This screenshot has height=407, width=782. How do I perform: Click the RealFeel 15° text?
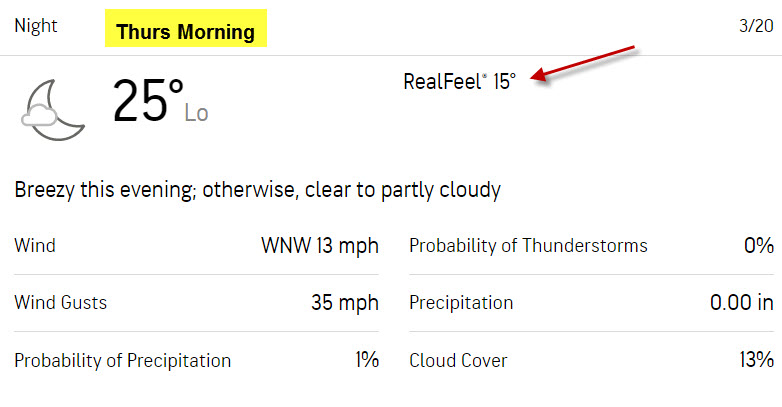(459, 82)
